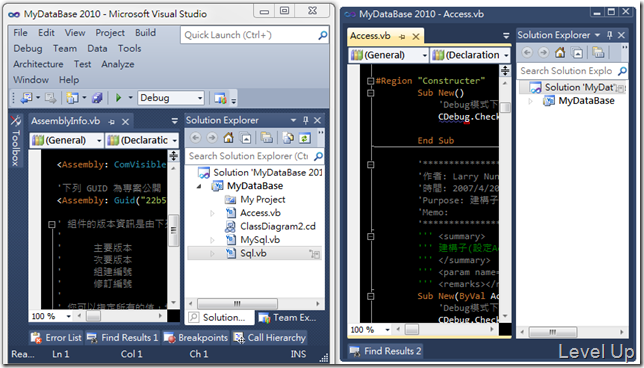The height and width of the screenshot is (368, 644).
Task: Switch to the Team Ex... bottom tab
Action: [x=288, y=317]
